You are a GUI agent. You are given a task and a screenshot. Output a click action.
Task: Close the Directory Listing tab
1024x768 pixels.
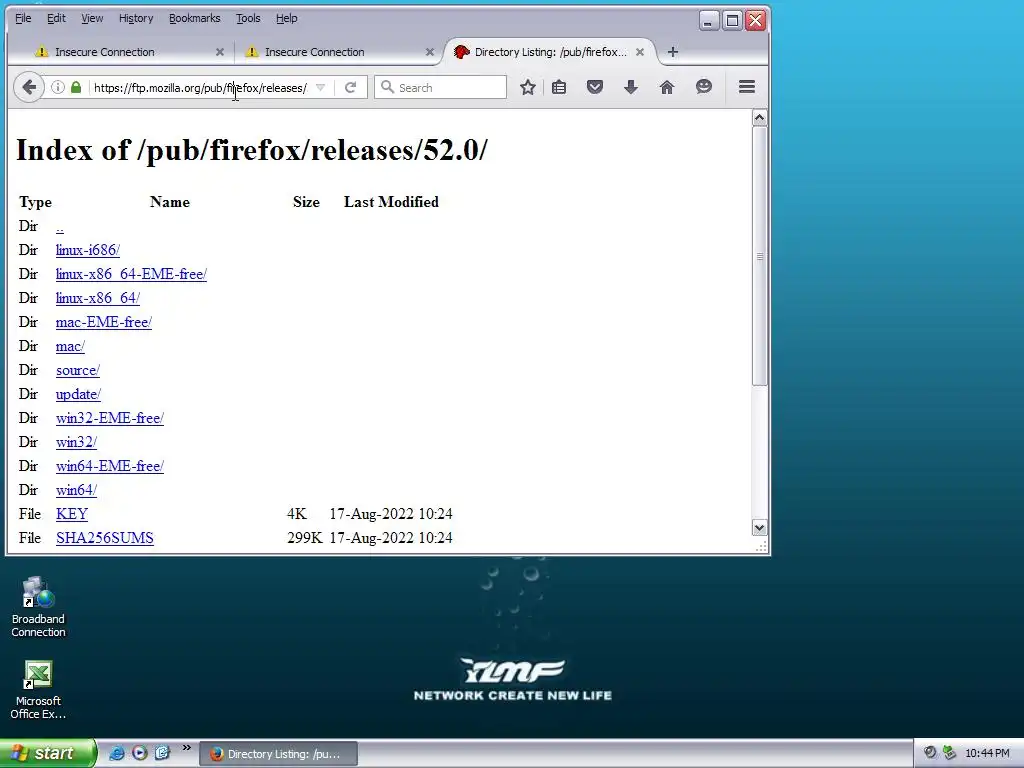[x=640, y=52]
